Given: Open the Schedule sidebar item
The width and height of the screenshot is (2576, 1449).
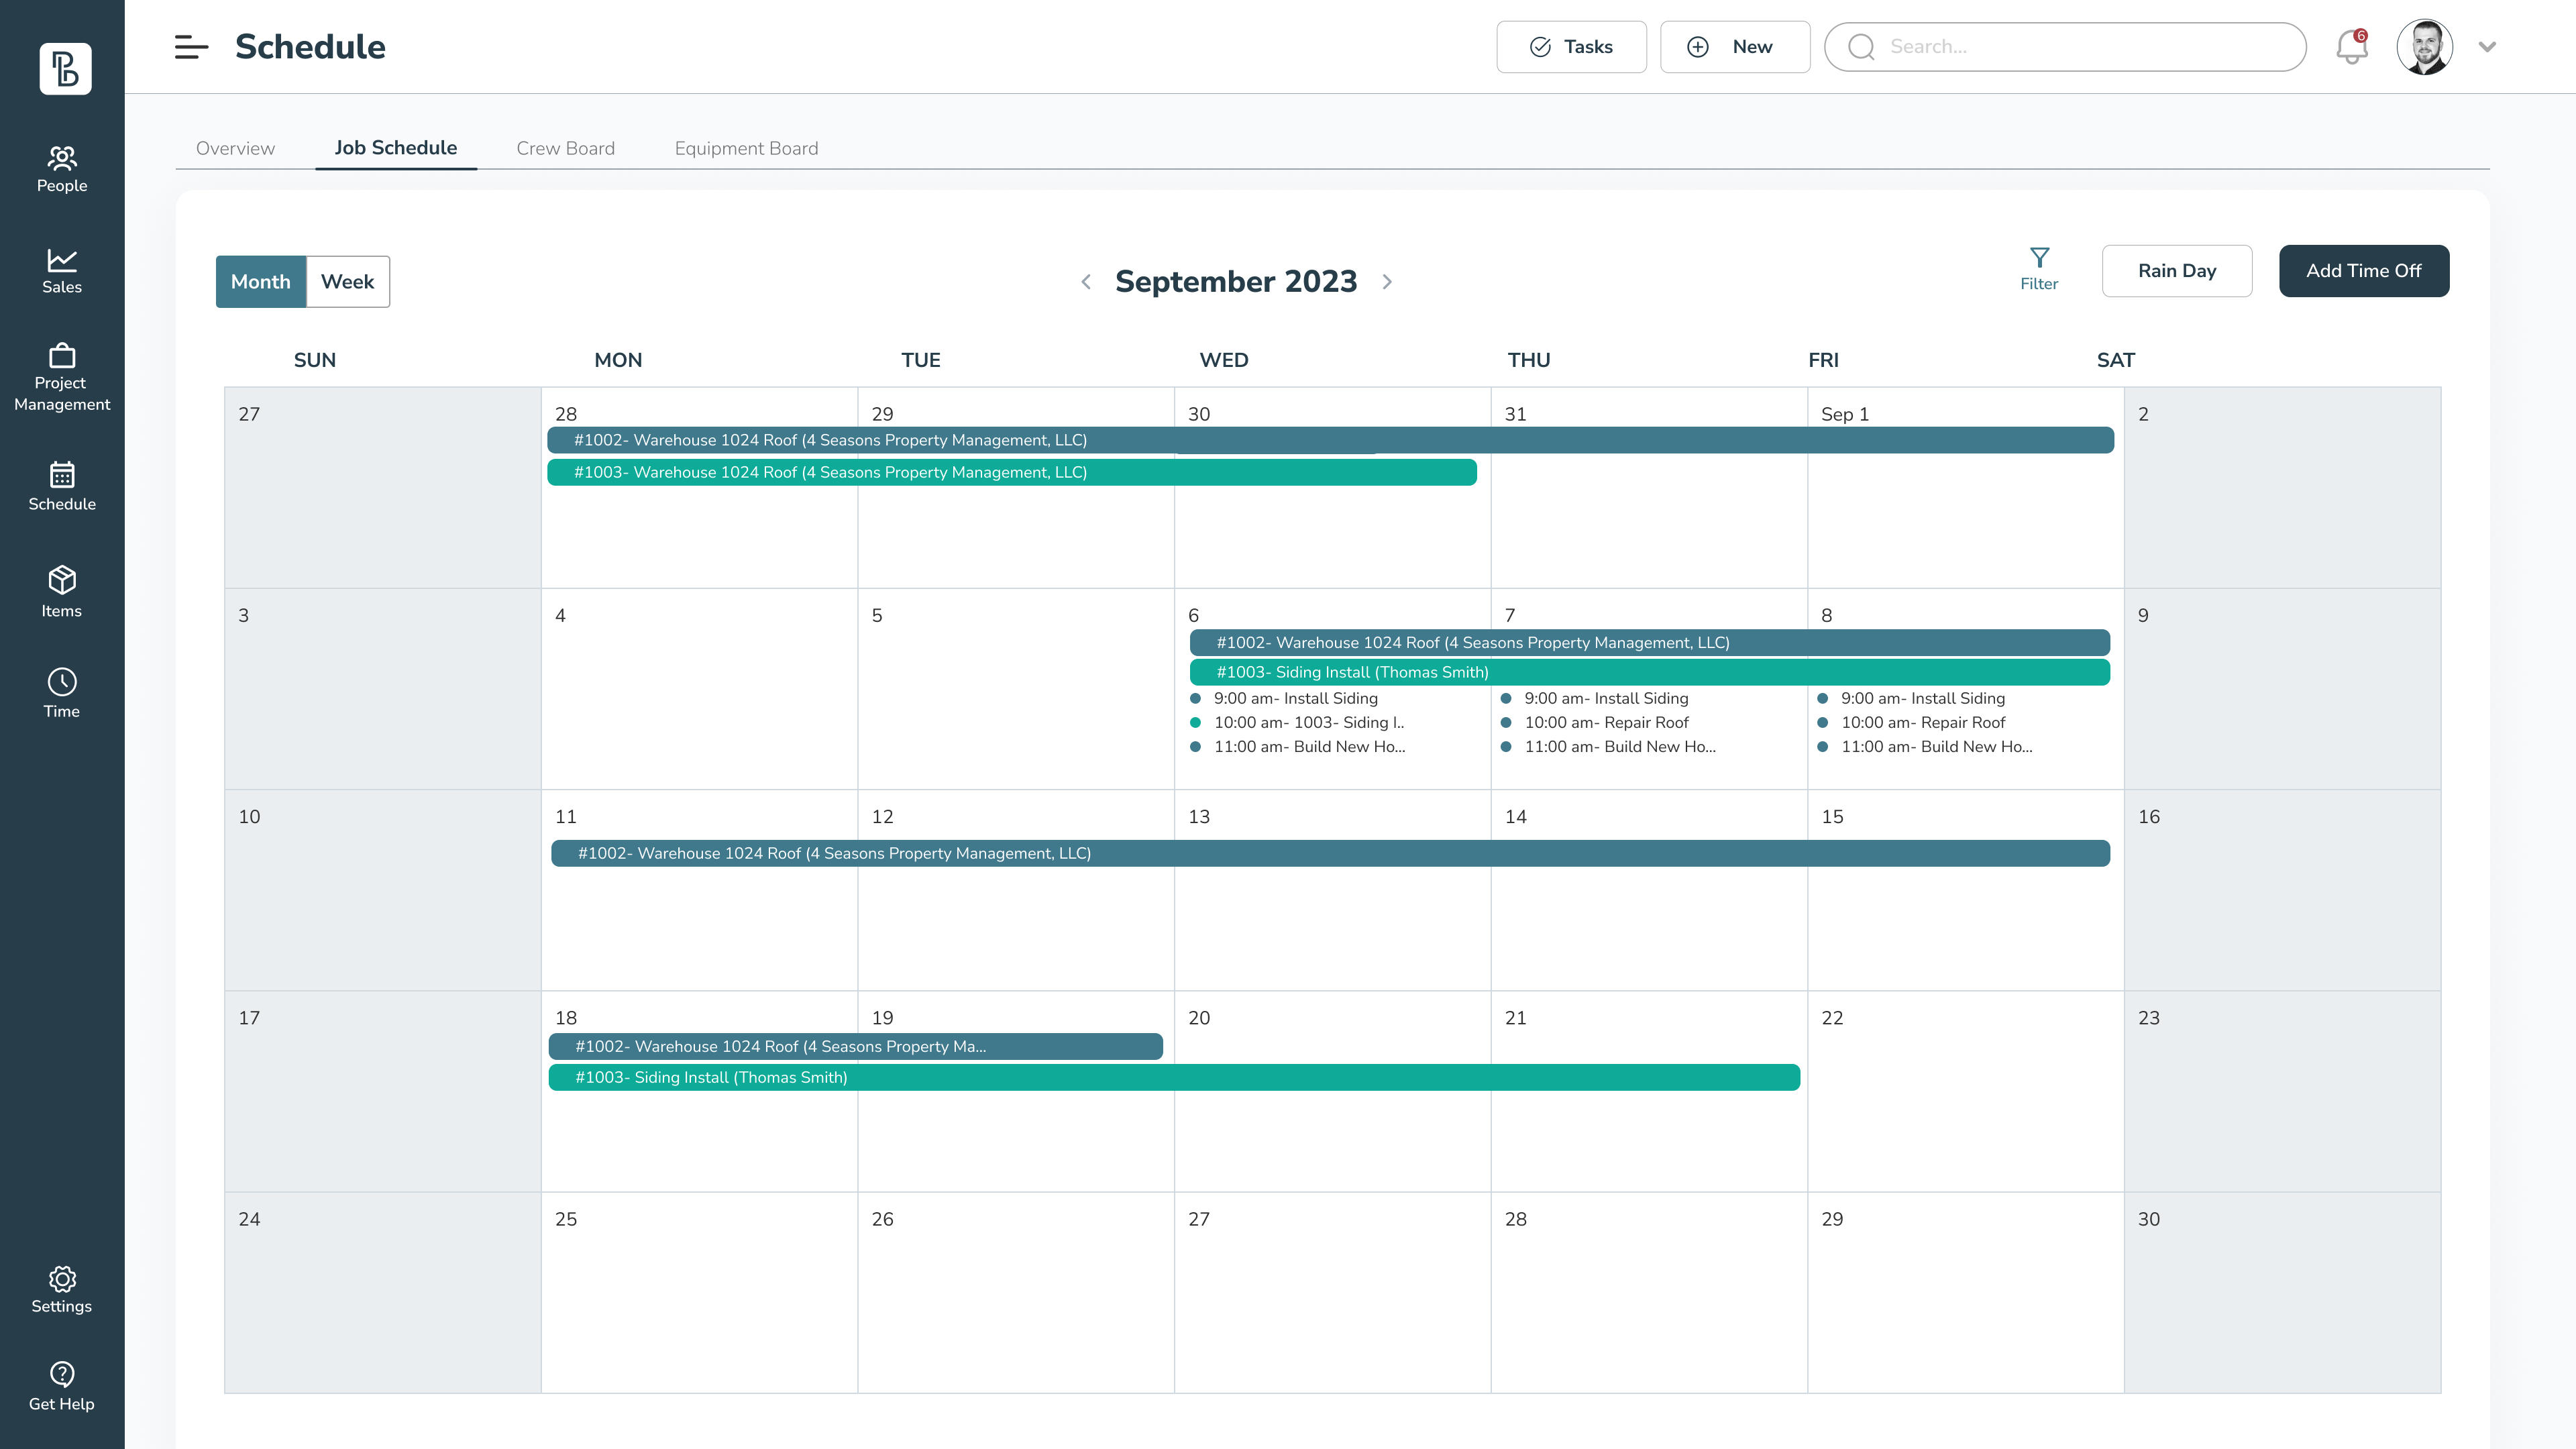Looking at the screenshot, I should [62, 487].
